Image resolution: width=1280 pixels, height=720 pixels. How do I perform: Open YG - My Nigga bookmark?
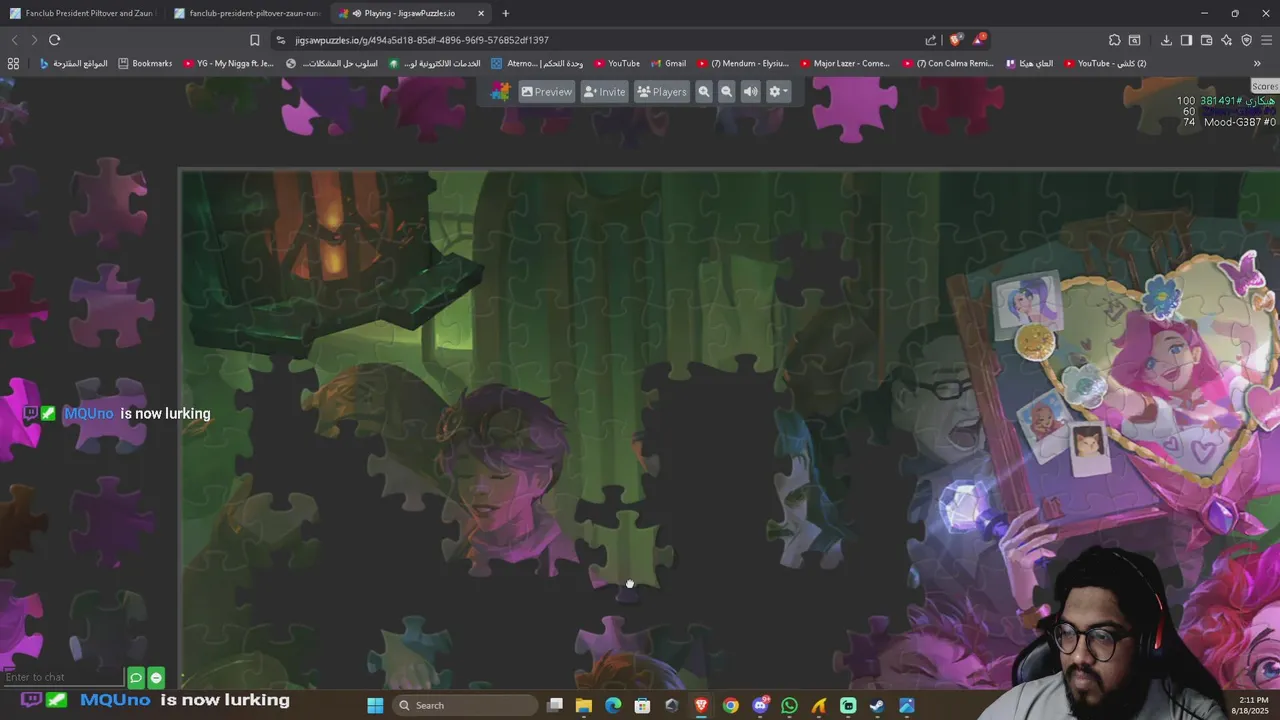[228, 63]
